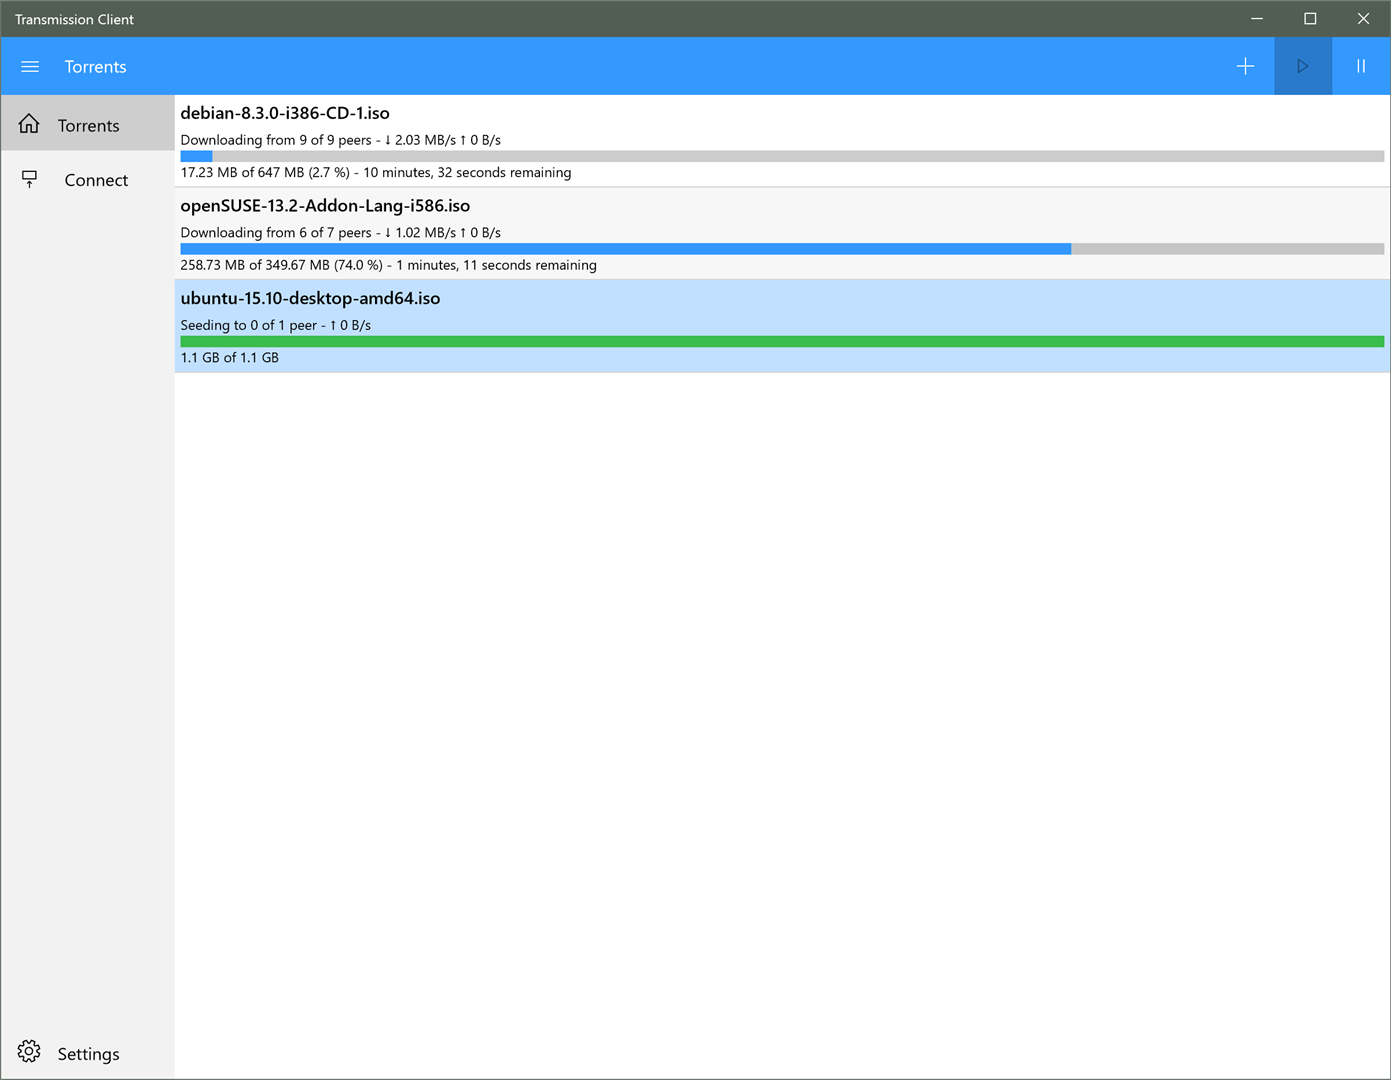Click the Settings label text
This screenshot has height=1080, width=1391.
point(88,1052)
